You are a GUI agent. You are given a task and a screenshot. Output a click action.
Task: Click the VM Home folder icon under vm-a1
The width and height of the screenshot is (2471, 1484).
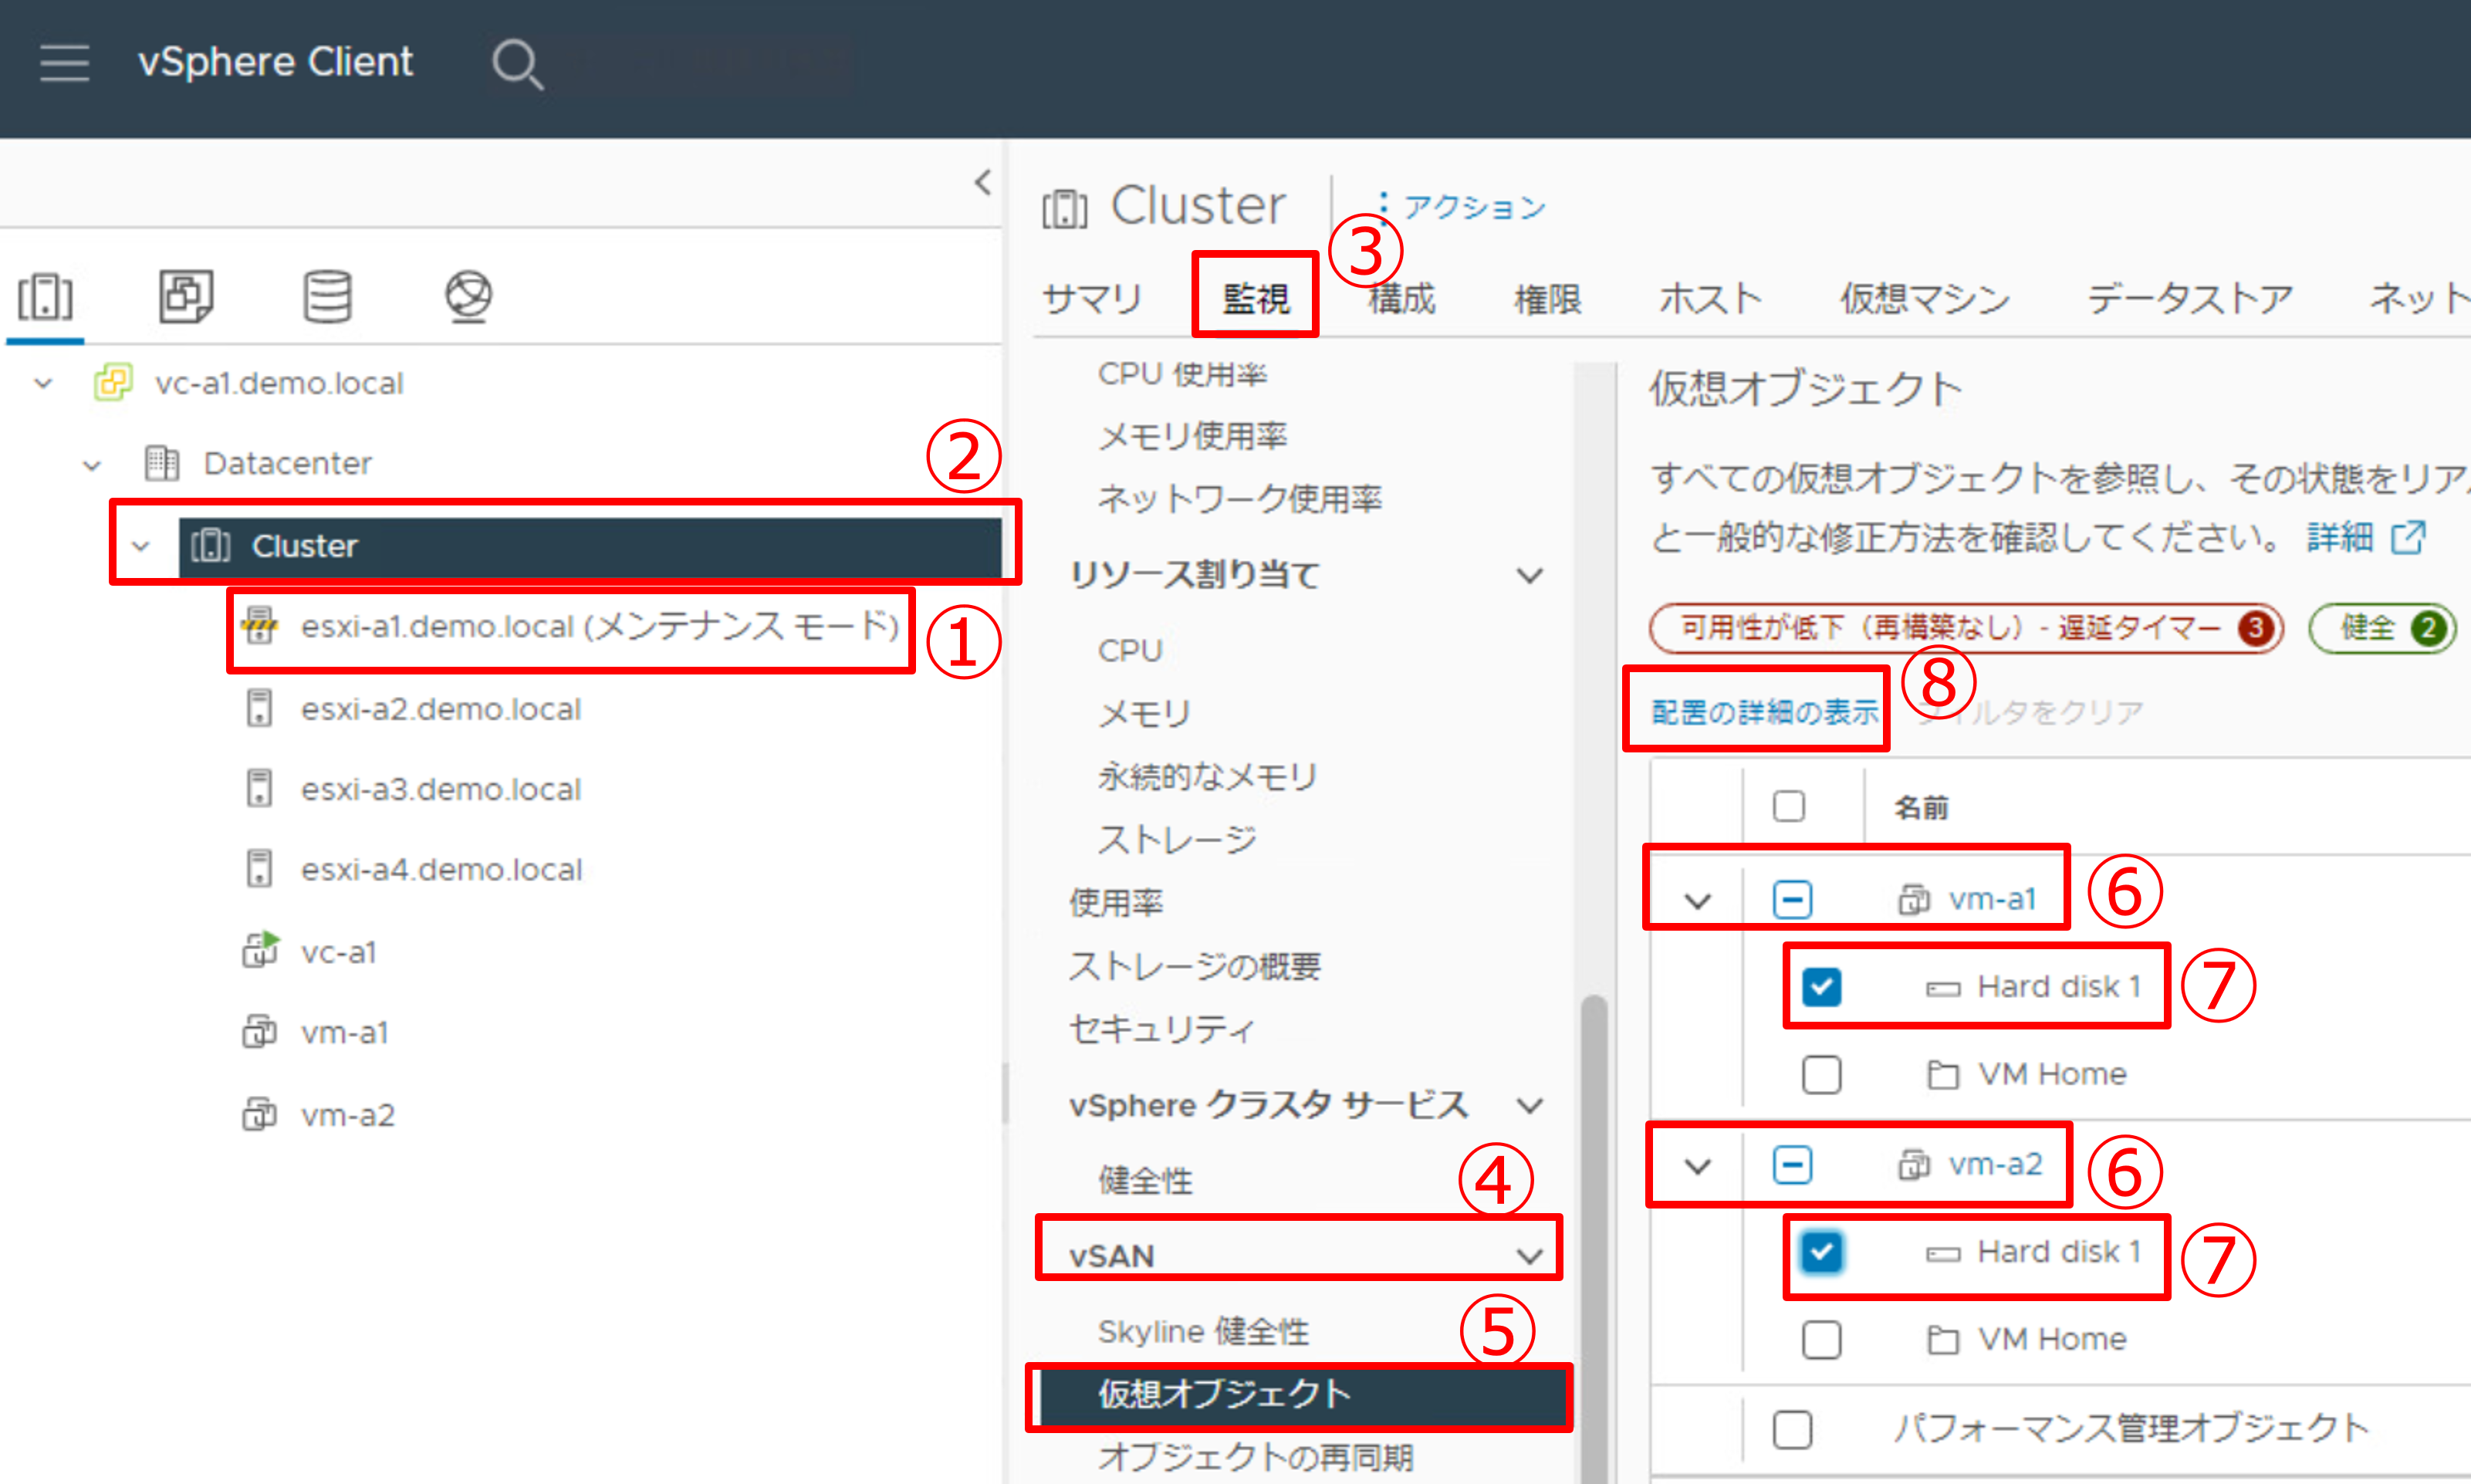(1943, 1074)
